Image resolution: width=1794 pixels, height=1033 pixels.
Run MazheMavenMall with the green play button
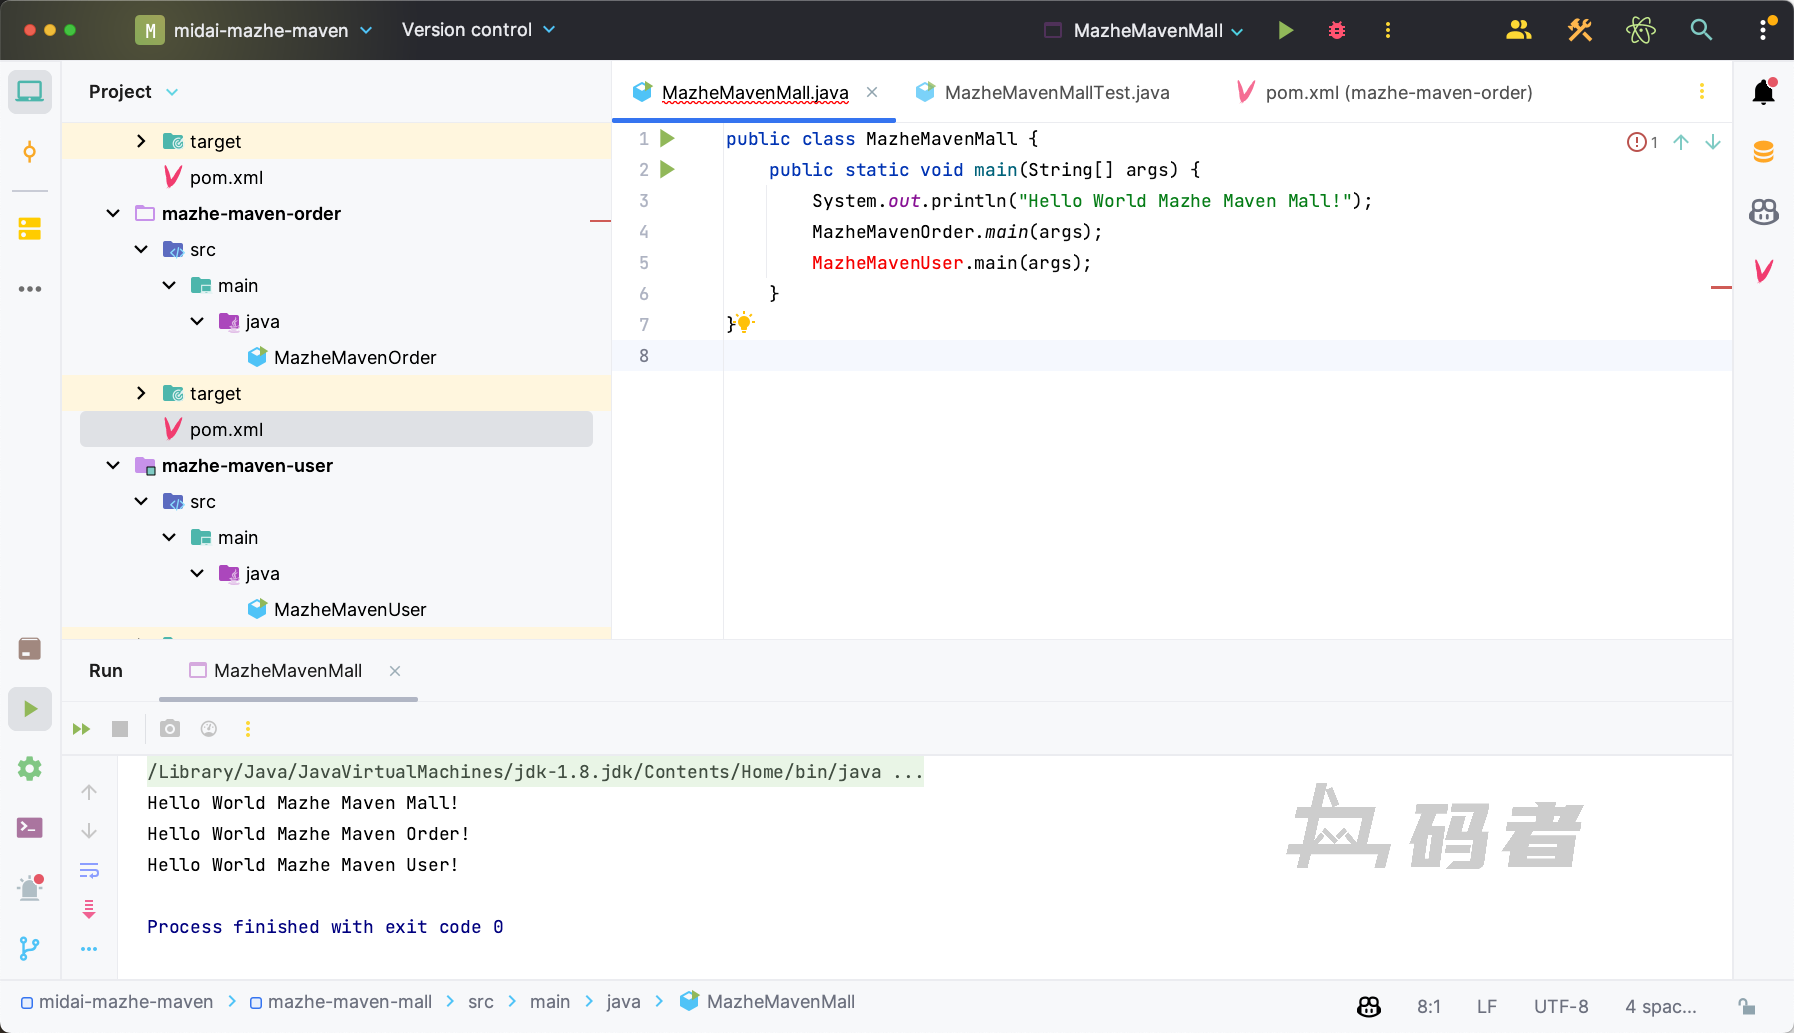click(1286, 30)
